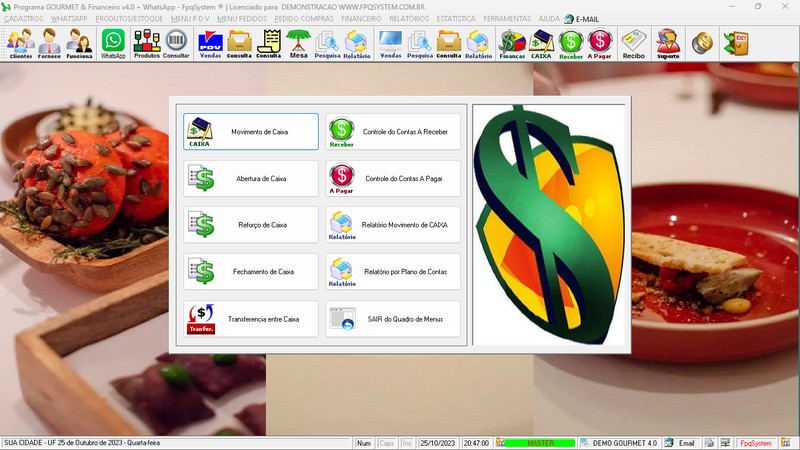Click the Abertura de Caixa button
Screen dimensions: 800x450
coord(251,179)
